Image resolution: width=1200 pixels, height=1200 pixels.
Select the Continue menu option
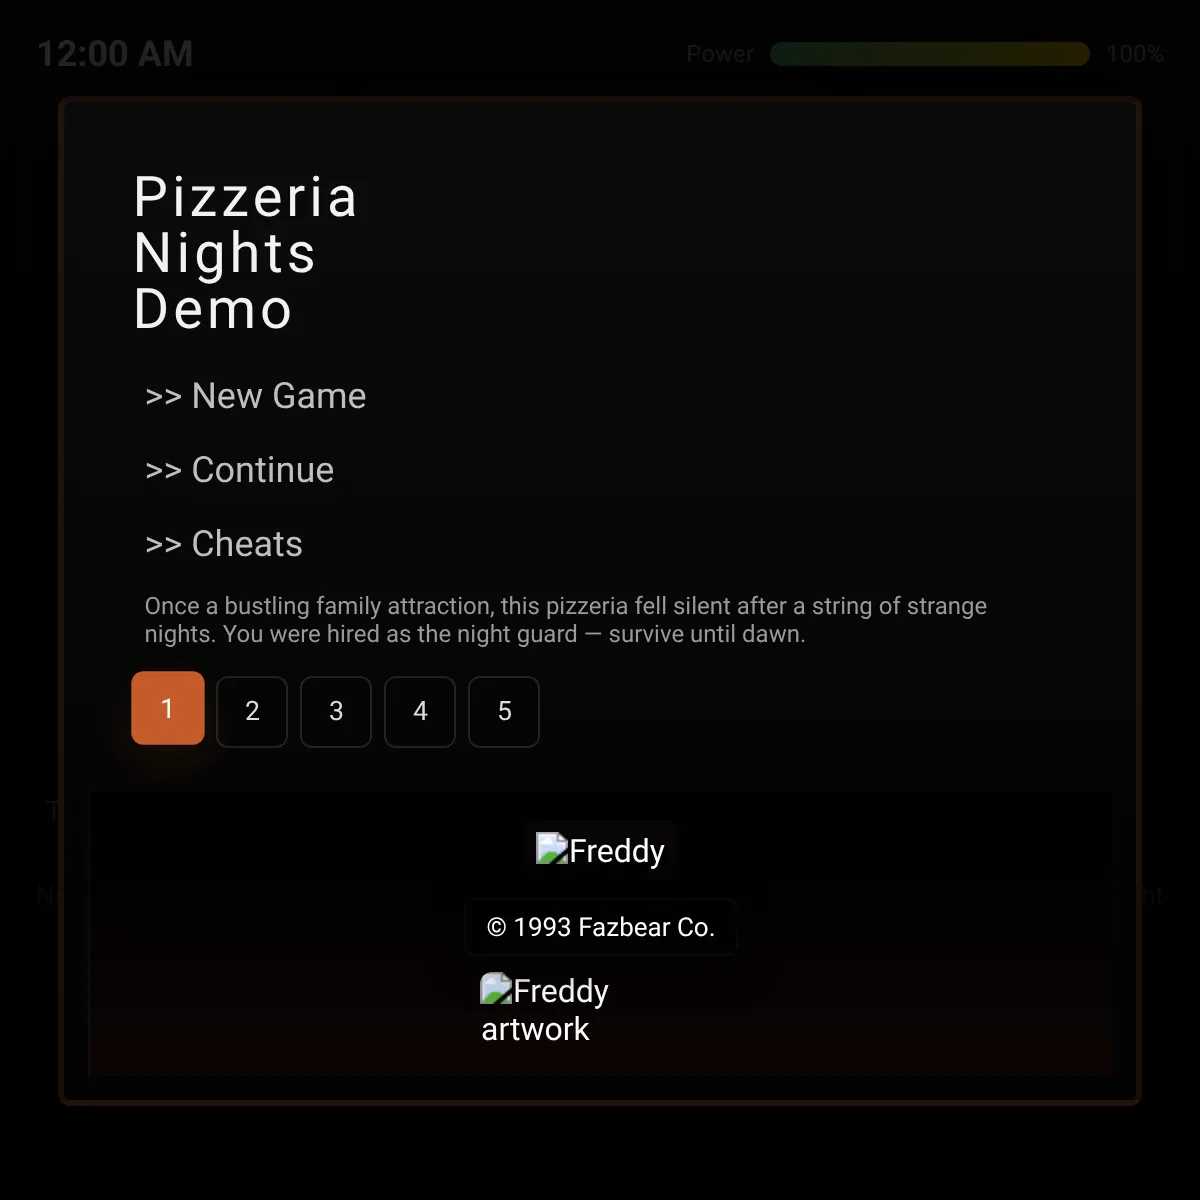point(240,470)
